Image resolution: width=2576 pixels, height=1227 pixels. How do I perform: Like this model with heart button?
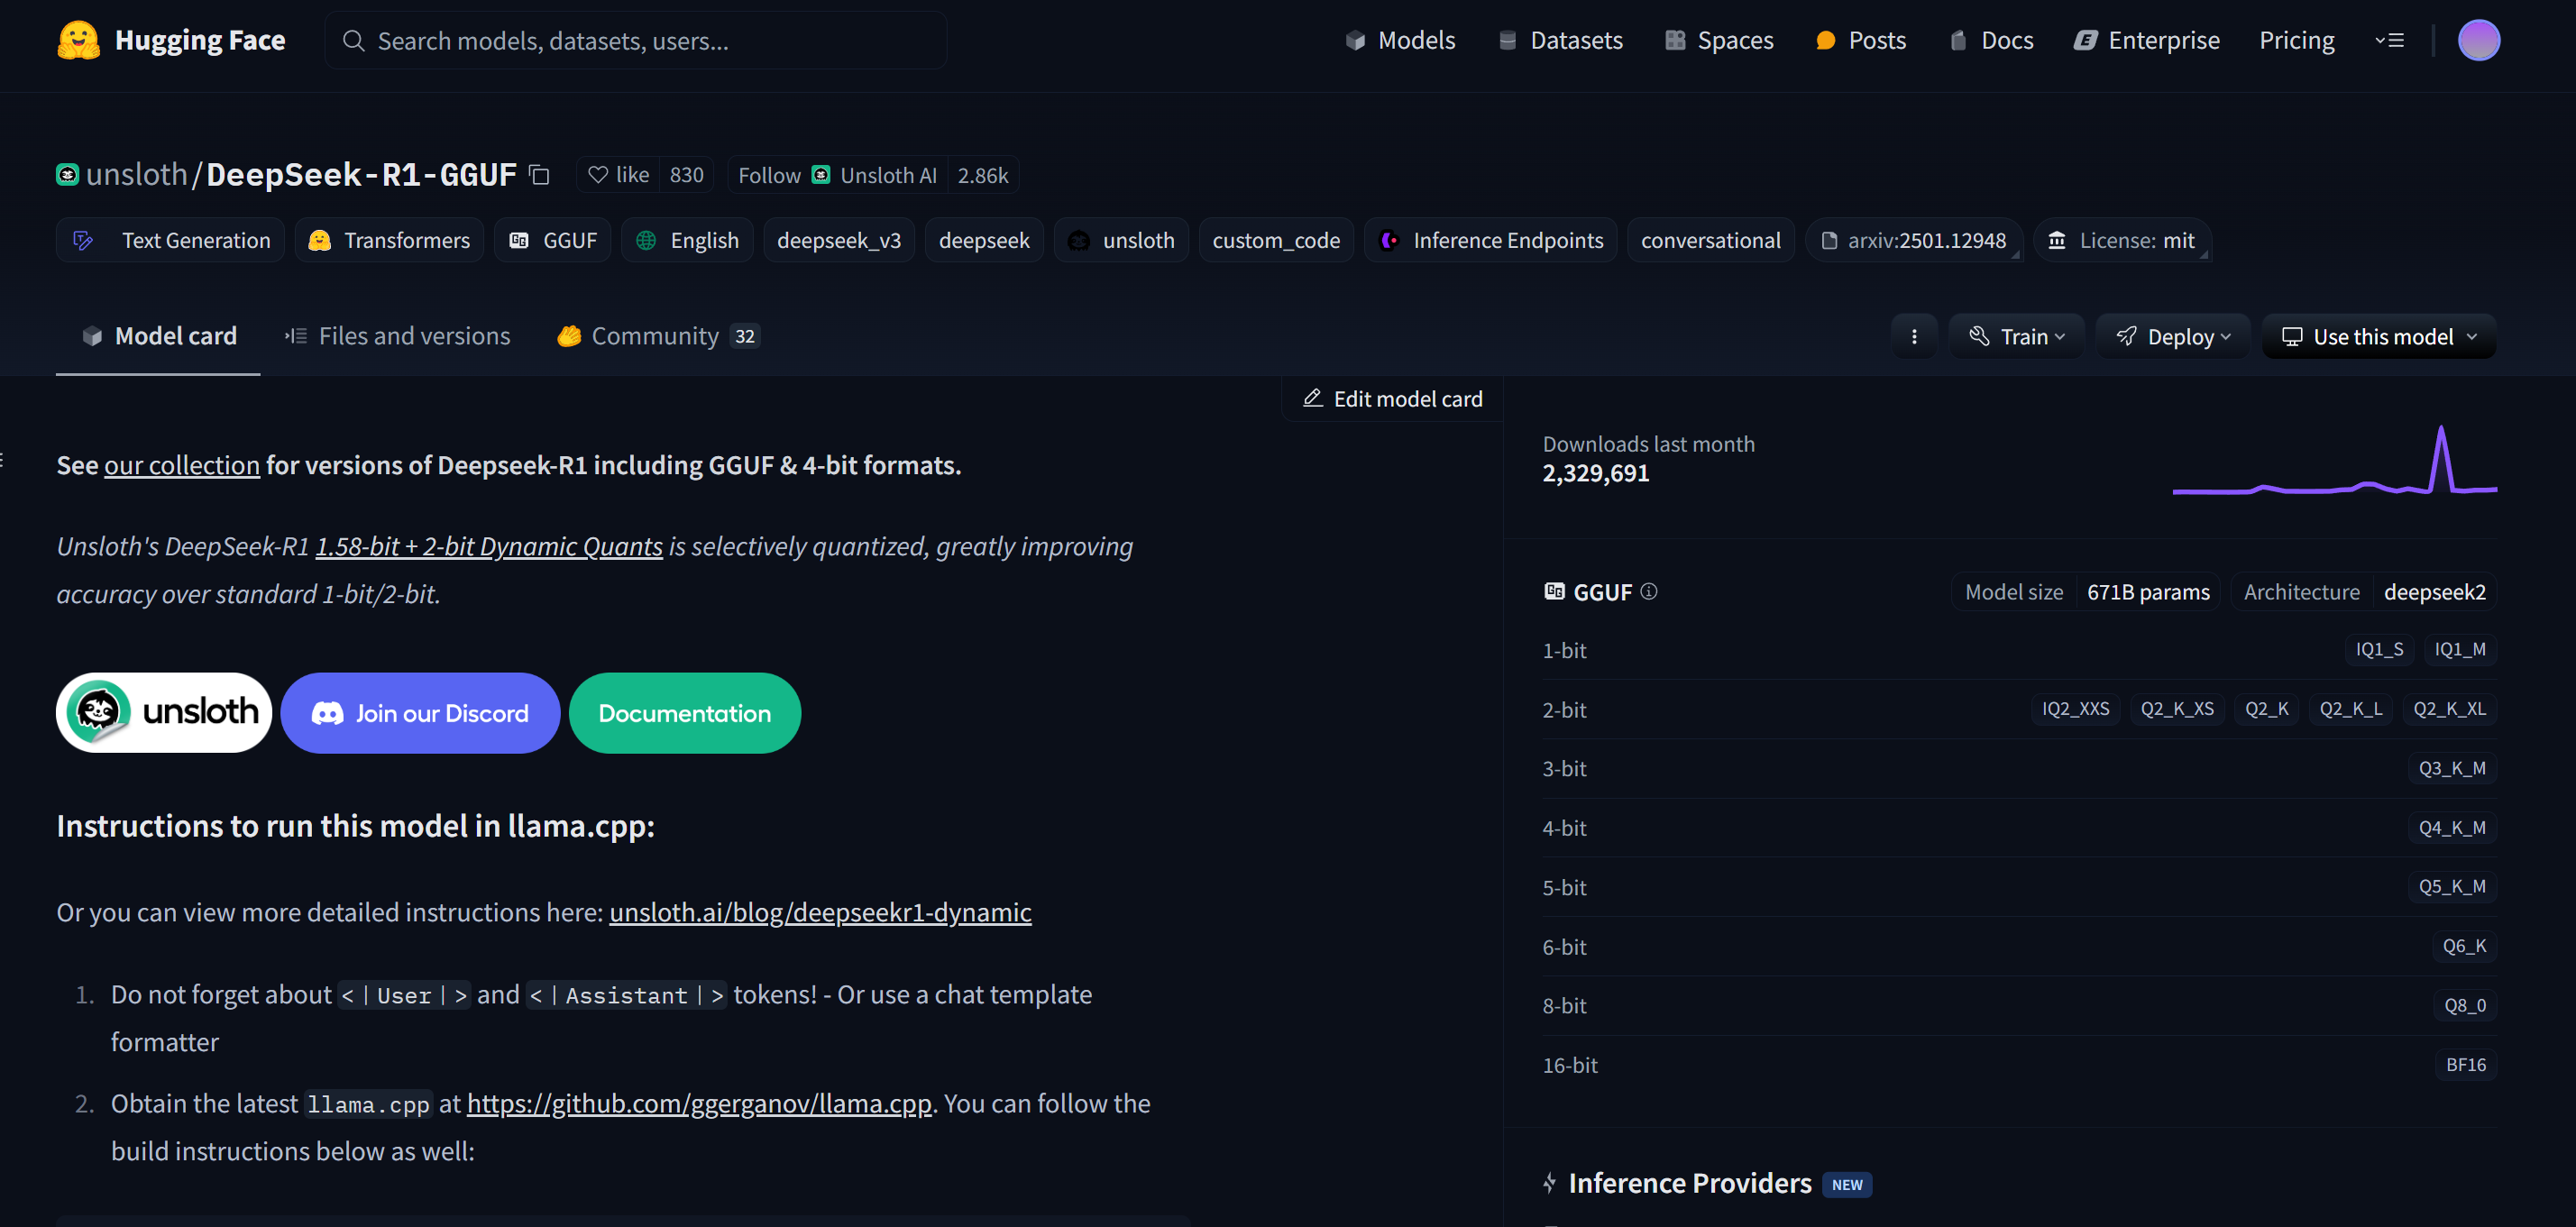click(x=618, y=175)
